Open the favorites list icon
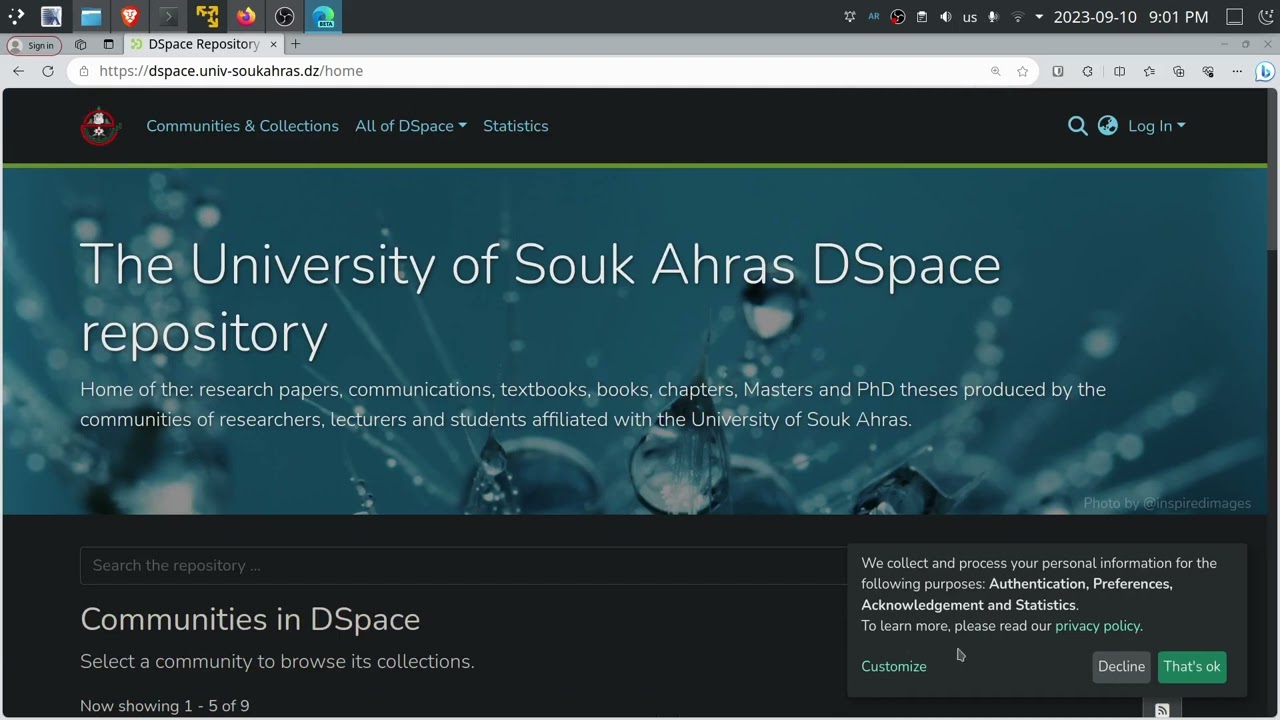The image size is (1280, 720). pyautogui.click(x=1149, y=71)
